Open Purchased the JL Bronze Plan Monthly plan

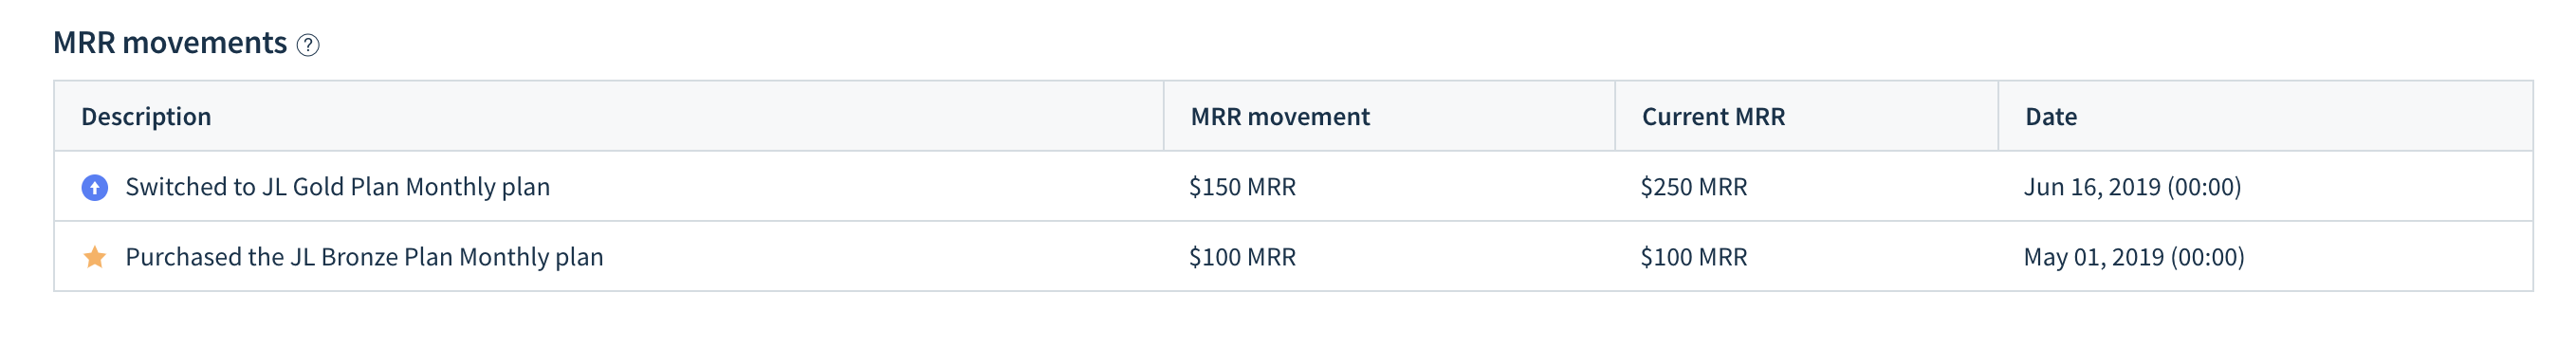point(364,257)
